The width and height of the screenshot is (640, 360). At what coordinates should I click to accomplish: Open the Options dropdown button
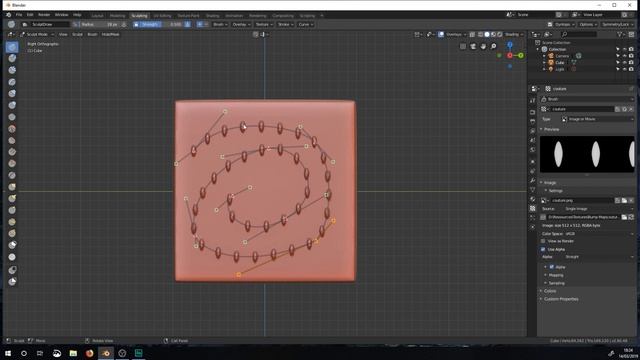[588, 24]
